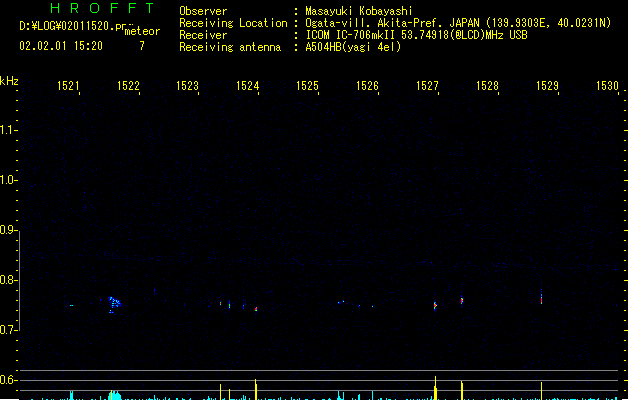The image size is (629, 400).
Task: Click the 1522 time axis label
Action: point(128,86)
